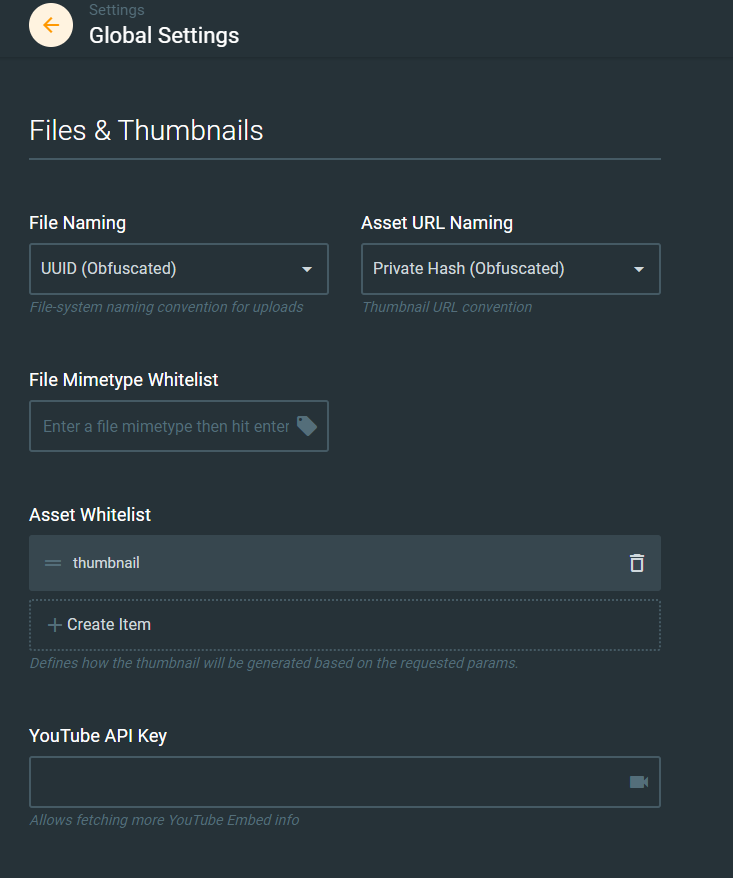Open the Asset URL Naming dropdown

[511, 269]
